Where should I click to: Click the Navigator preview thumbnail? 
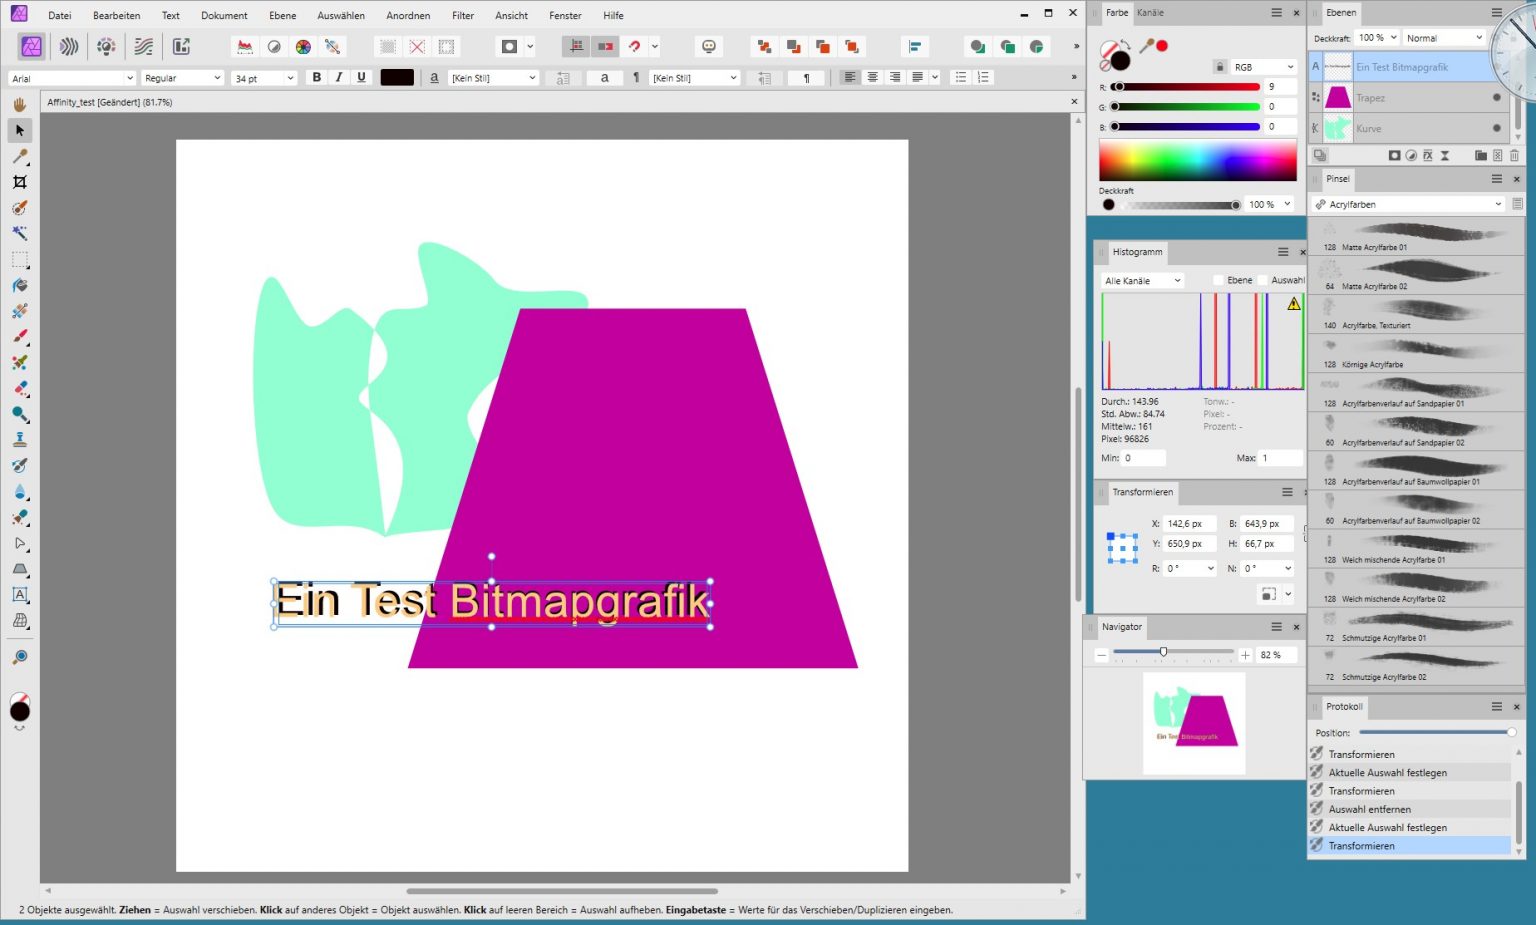coord(1194,723)
